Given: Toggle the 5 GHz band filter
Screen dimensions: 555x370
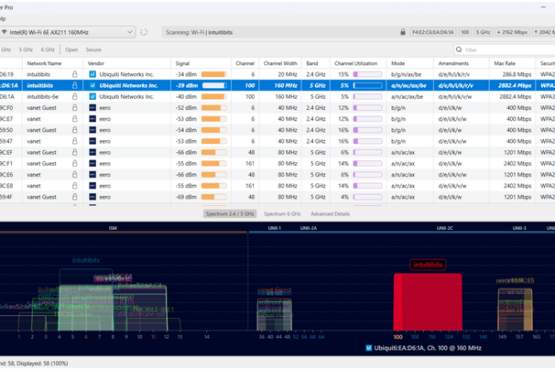Looking at the screenshot, I should [x=26, y=50].
